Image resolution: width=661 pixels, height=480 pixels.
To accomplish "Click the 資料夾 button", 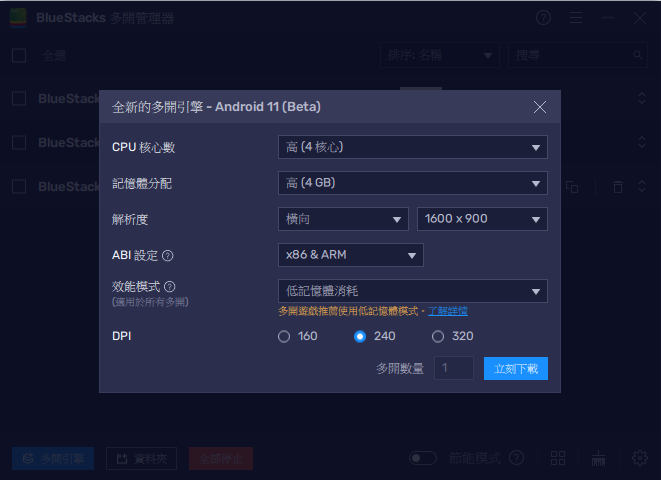I will tap(142, 459).
